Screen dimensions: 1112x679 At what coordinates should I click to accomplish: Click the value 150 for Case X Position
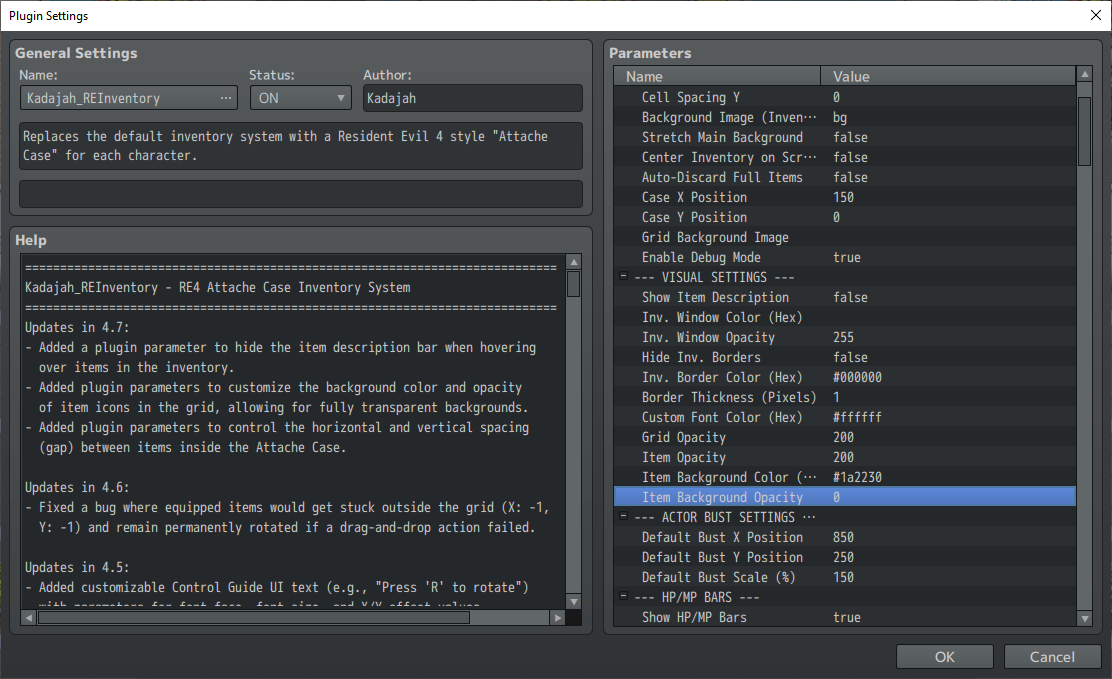843,197
